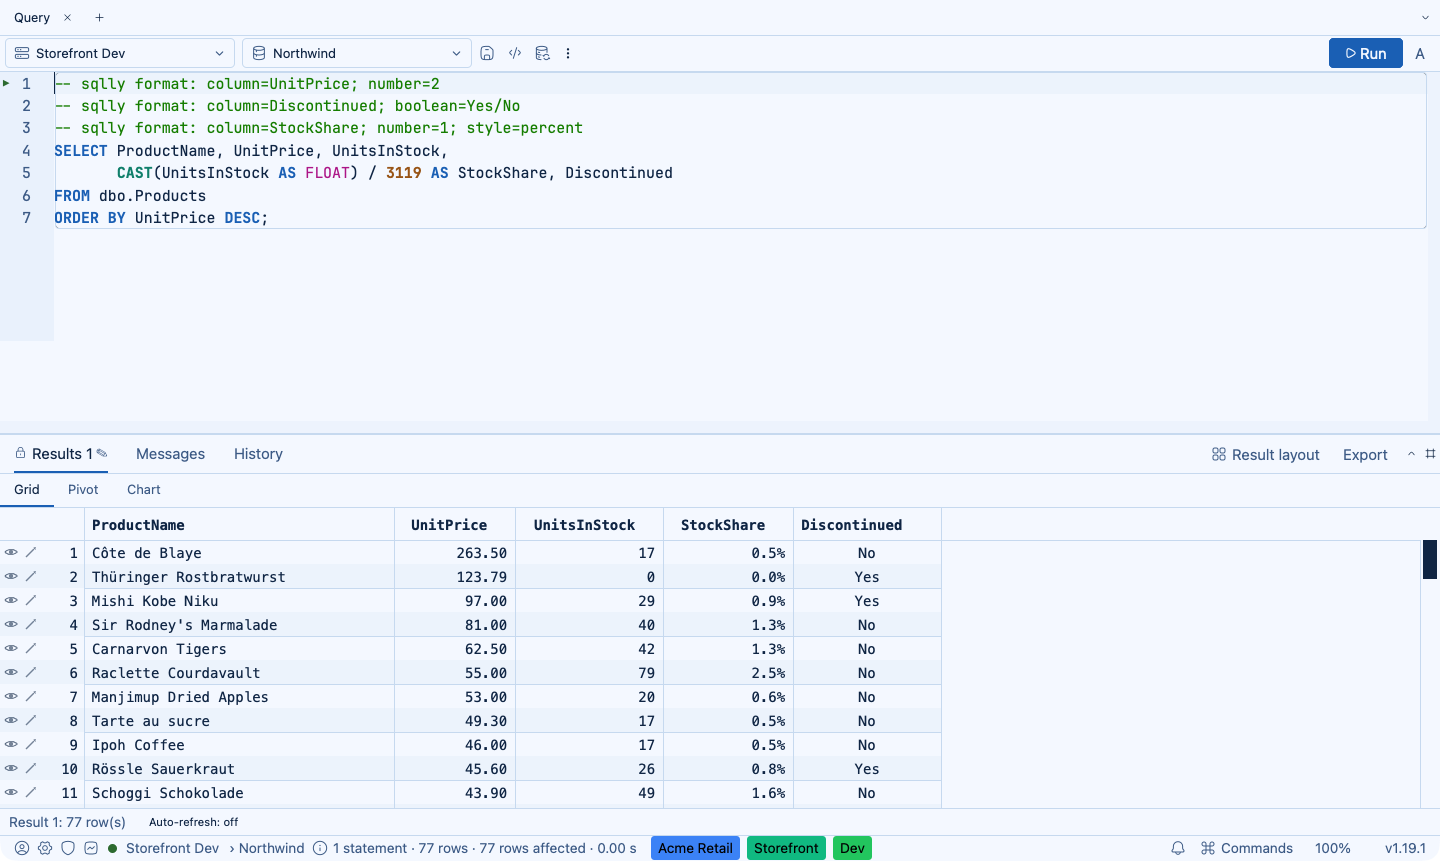This screenshot has height=861, width=1440.
Task: Open the three-dot more options menu
Action: [x=568, y=53]
